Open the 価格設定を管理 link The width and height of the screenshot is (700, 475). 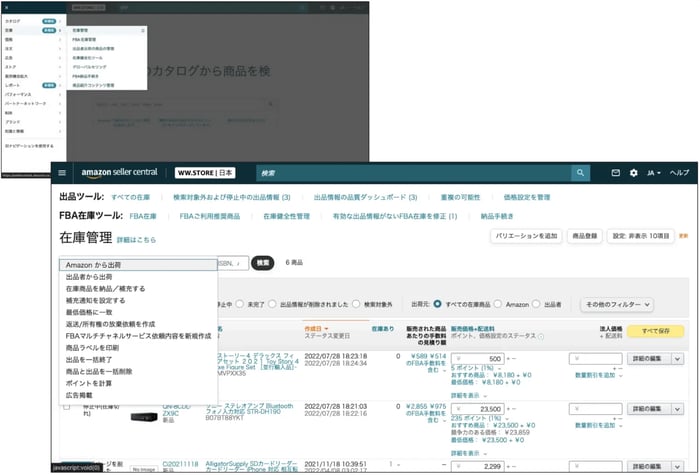click(527, 197)
